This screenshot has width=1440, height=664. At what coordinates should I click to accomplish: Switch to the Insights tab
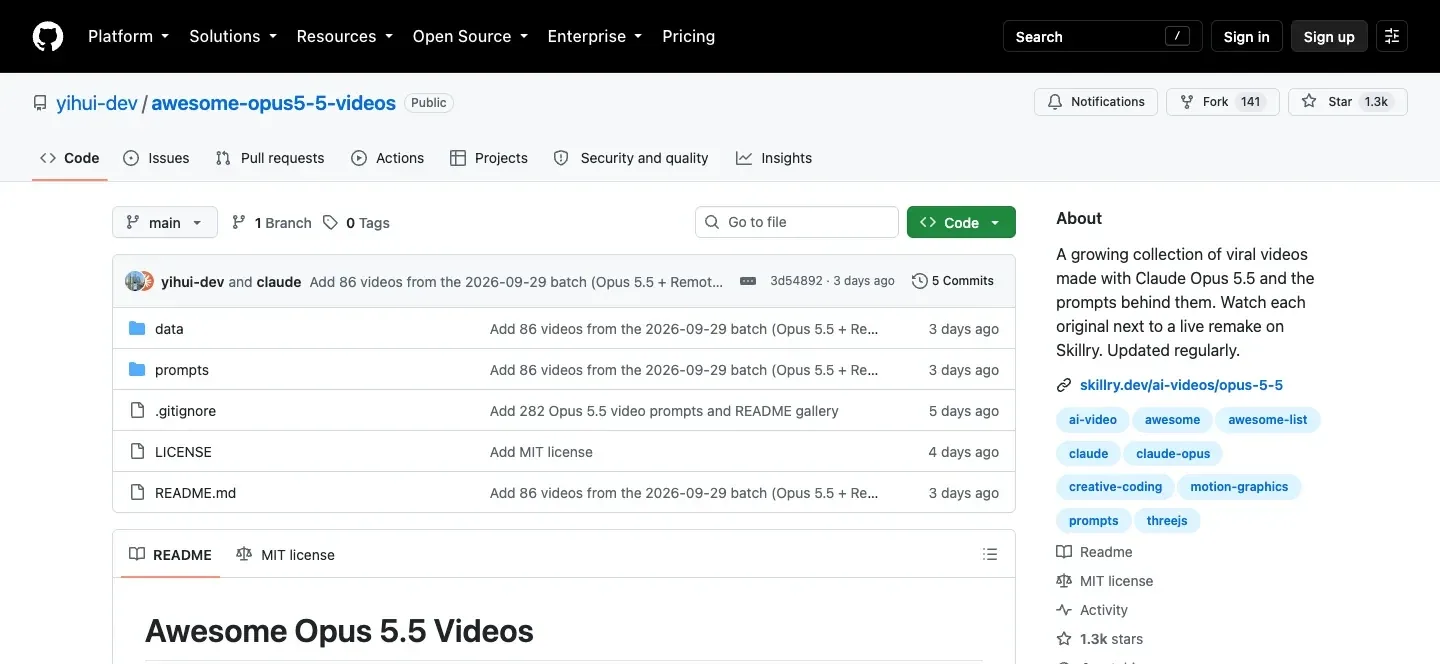pyautogui.click(x=774, y=158)
